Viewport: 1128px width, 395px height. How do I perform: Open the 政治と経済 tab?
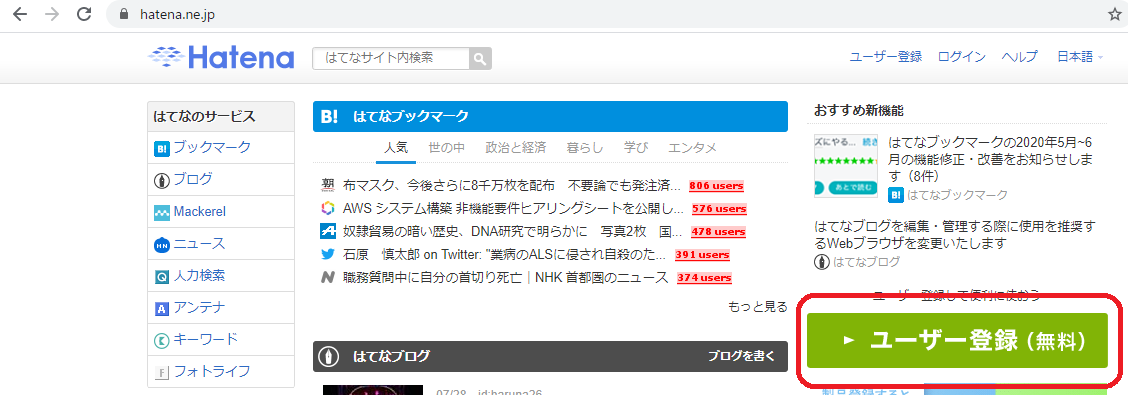pyautogui.click(x=515, y=147)
